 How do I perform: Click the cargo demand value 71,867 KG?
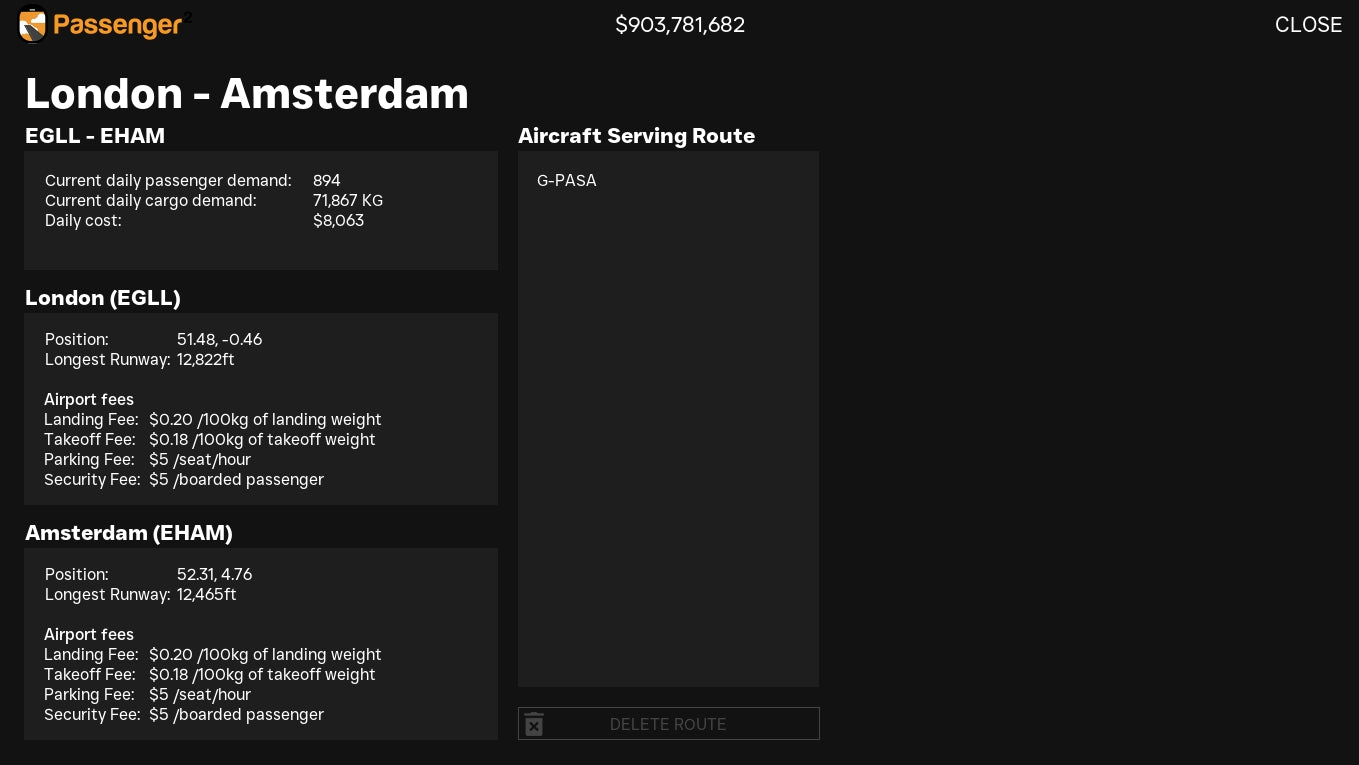tap(348, 201)
